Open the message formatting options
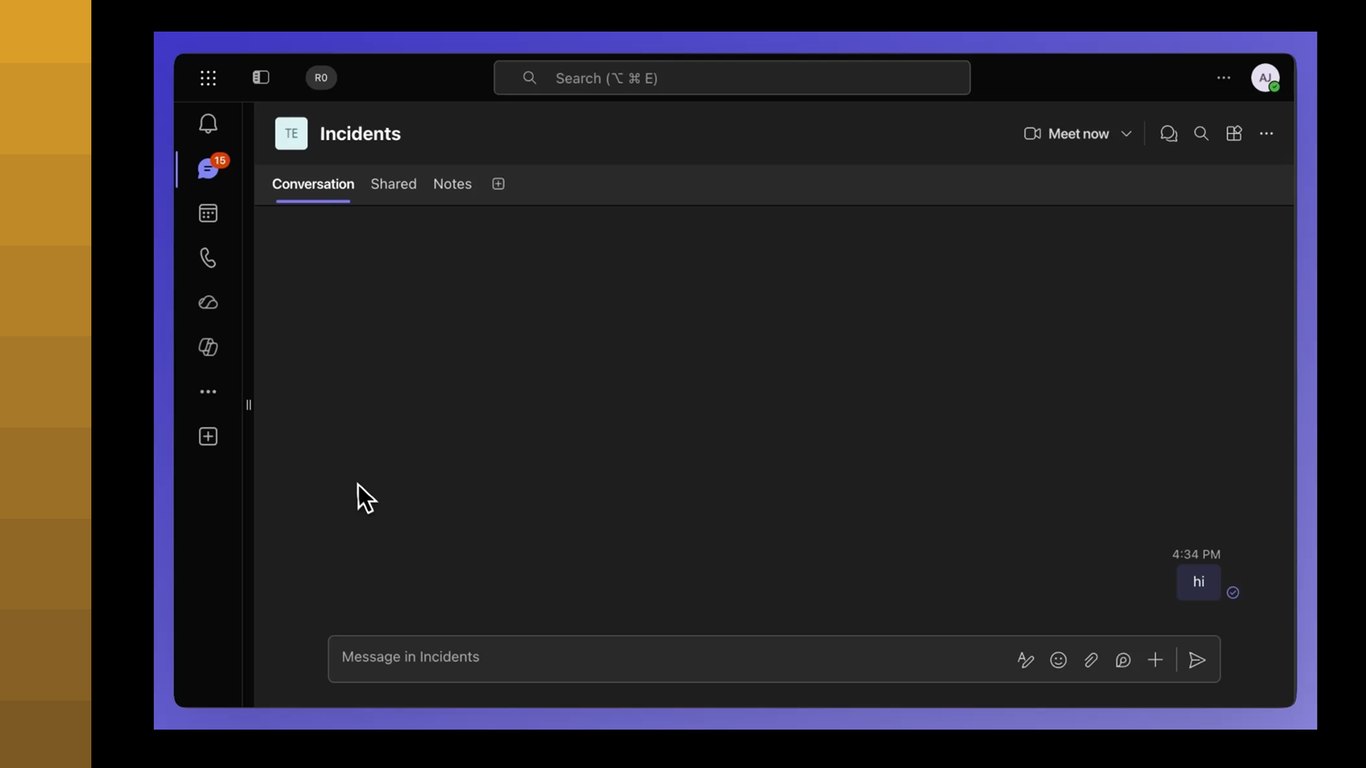 click(x=1026, y=660)
